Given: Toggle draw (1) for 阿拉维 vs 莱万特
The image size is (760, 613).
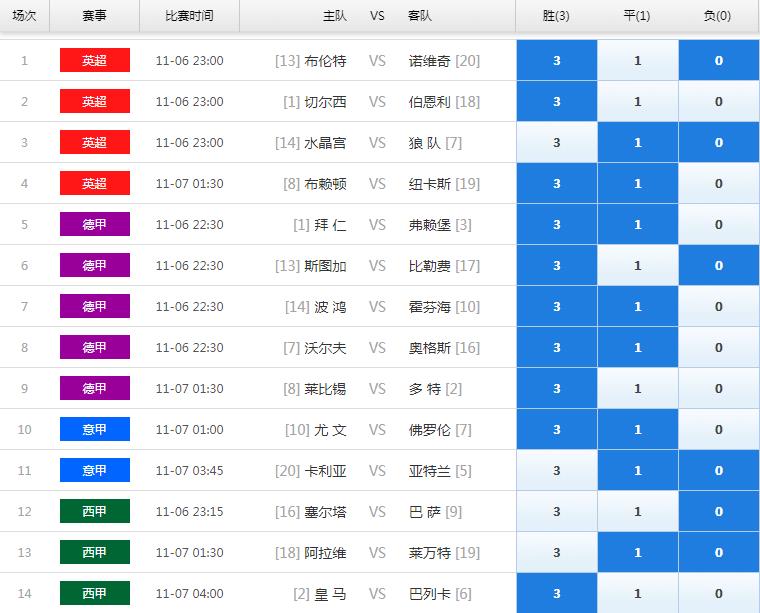Looking at the screenshot, I should (638, 552).
